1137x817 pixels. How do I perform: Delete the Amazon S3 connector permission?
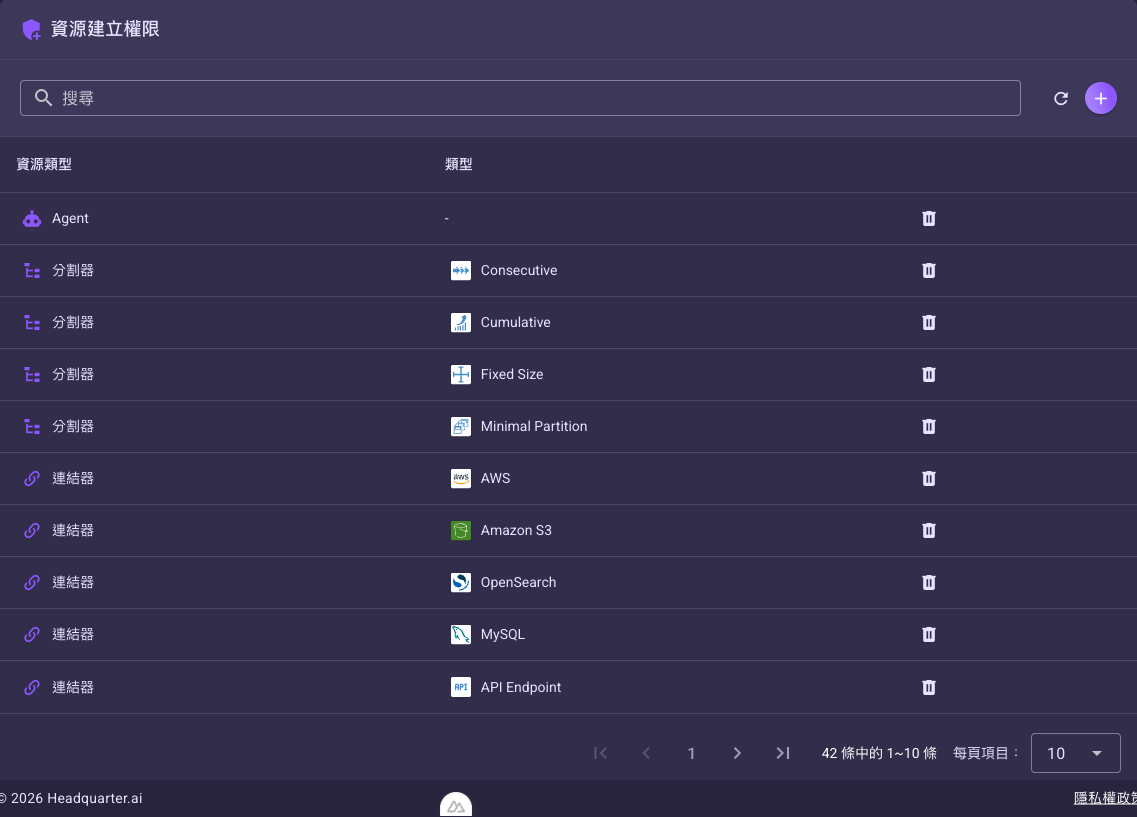928,531
